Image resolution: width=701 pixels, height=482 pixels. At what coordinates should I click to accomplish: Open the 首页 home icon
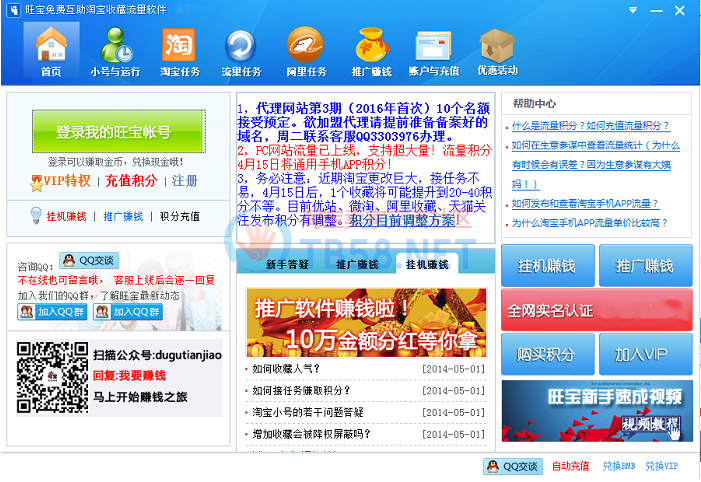pyautogui.click(x=51, y=50)
